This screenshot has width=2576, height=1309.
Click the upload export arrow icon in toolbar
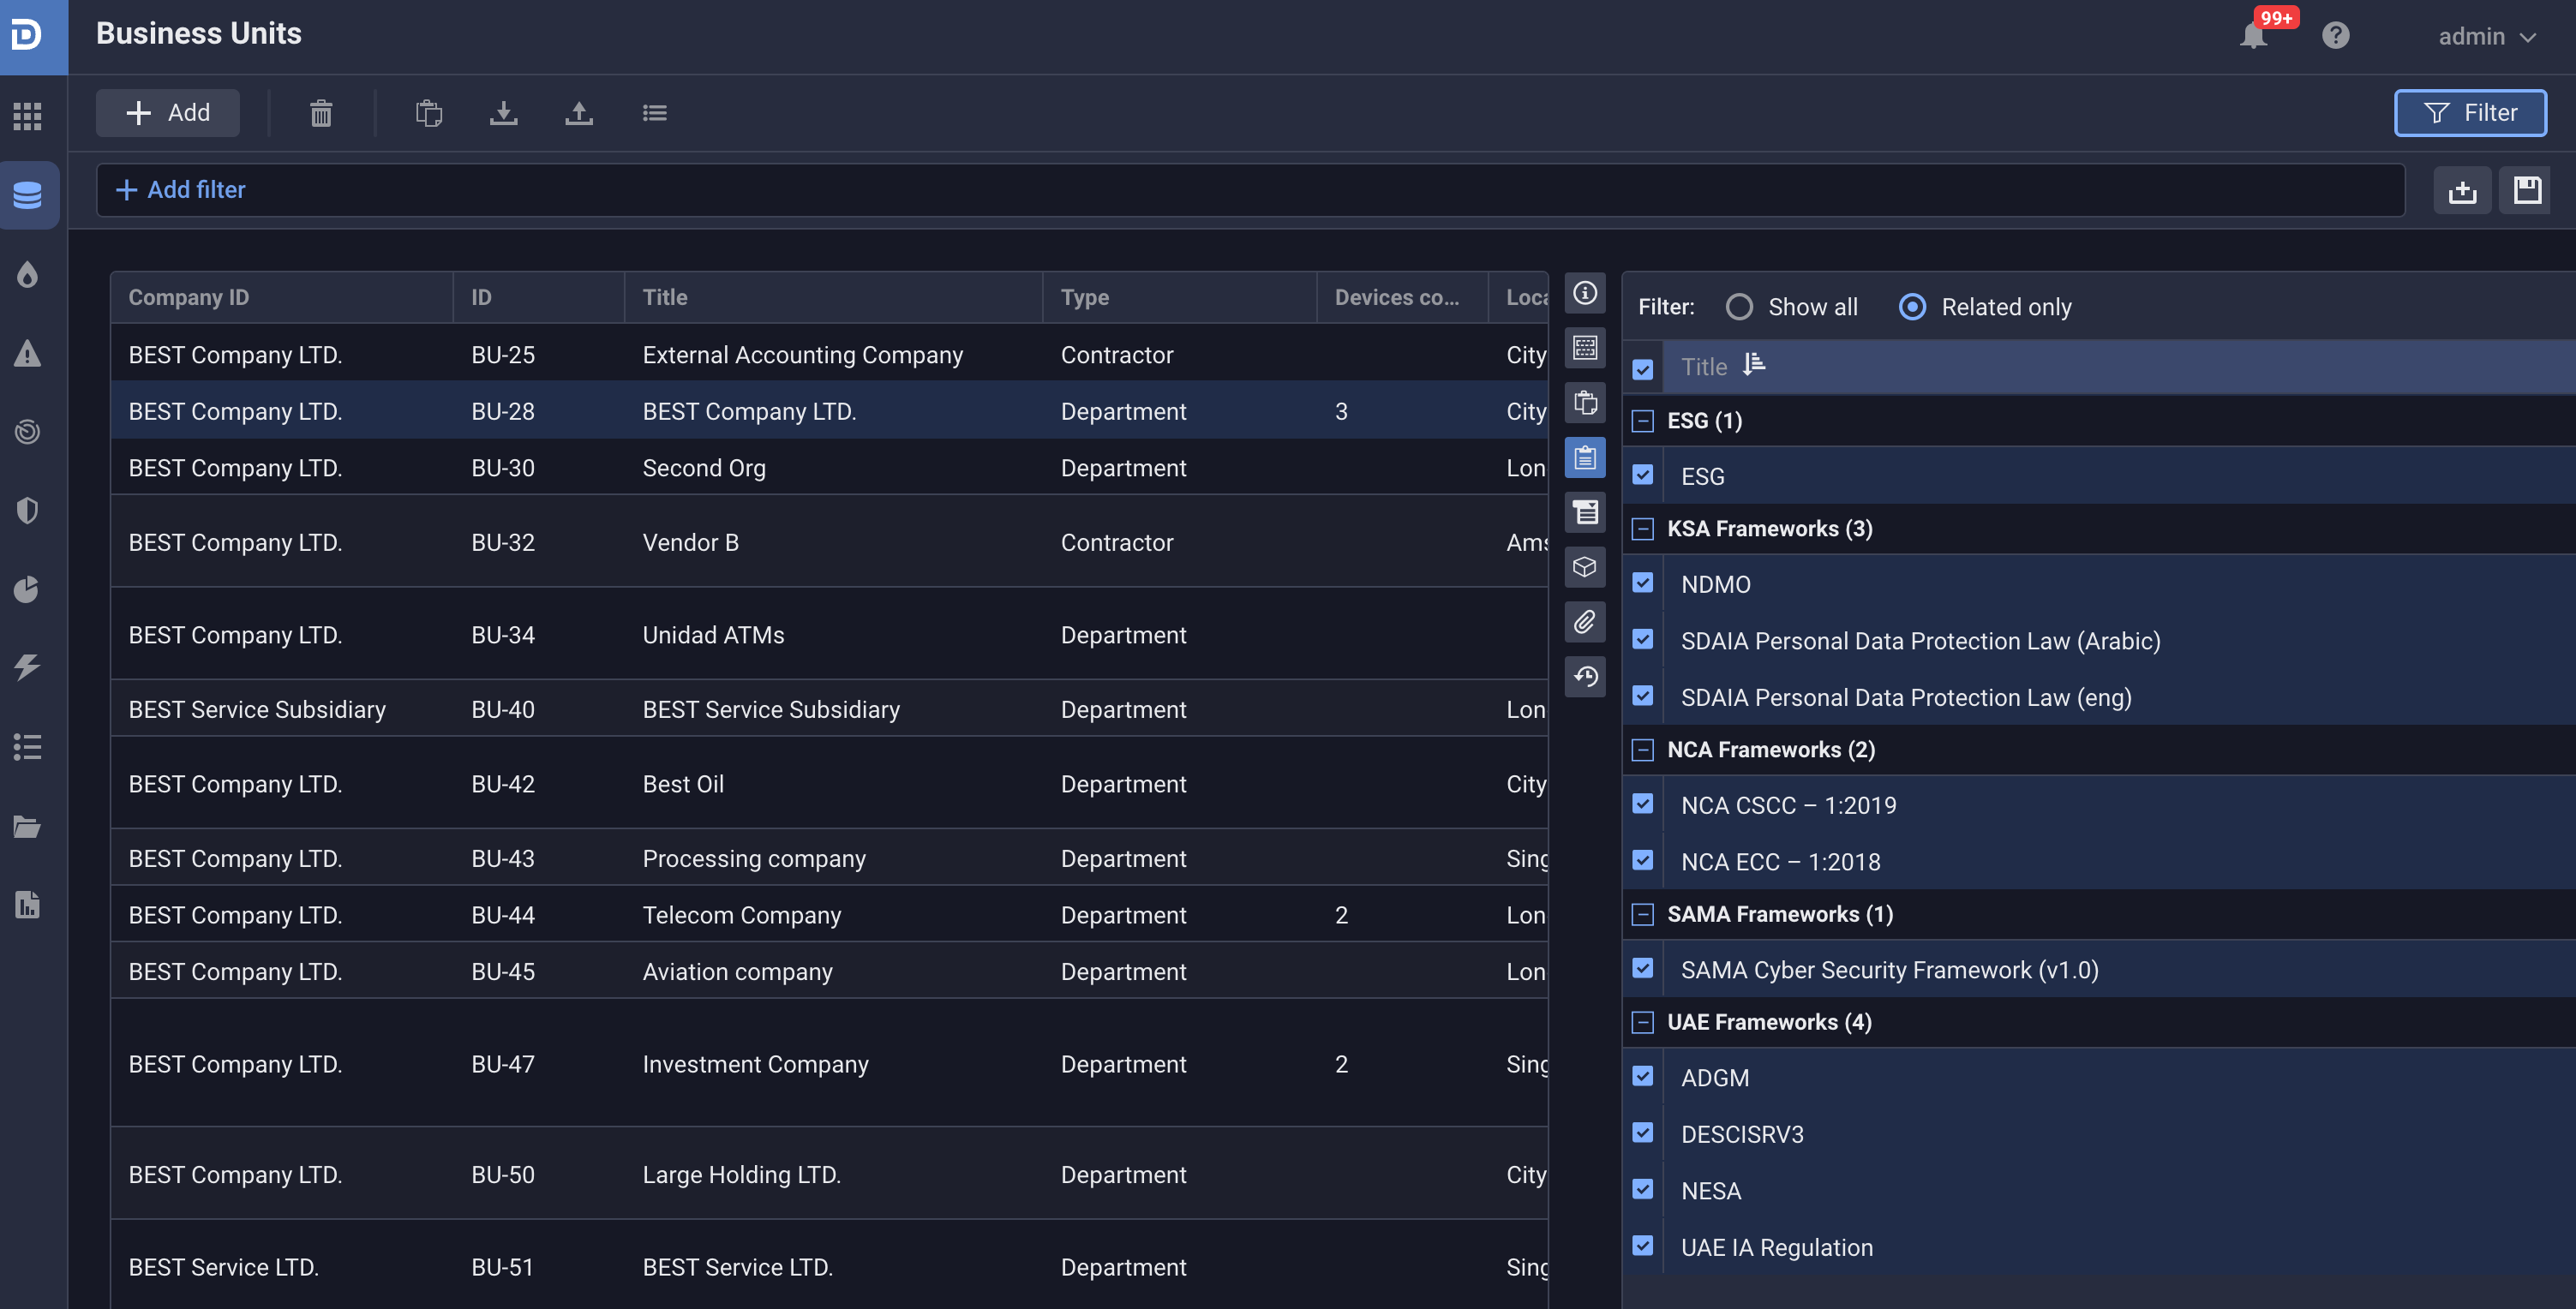click(578, 113)
